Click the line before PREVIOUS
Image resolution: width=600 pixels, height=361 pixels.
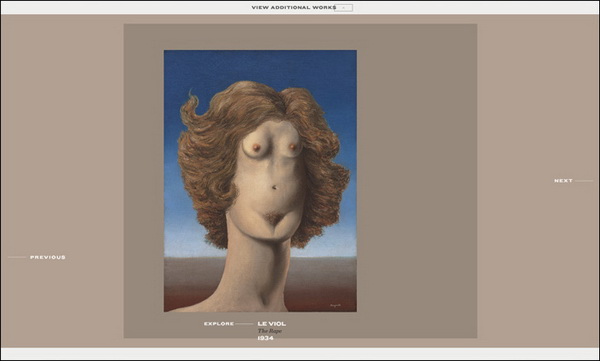[x=17, y=257]
